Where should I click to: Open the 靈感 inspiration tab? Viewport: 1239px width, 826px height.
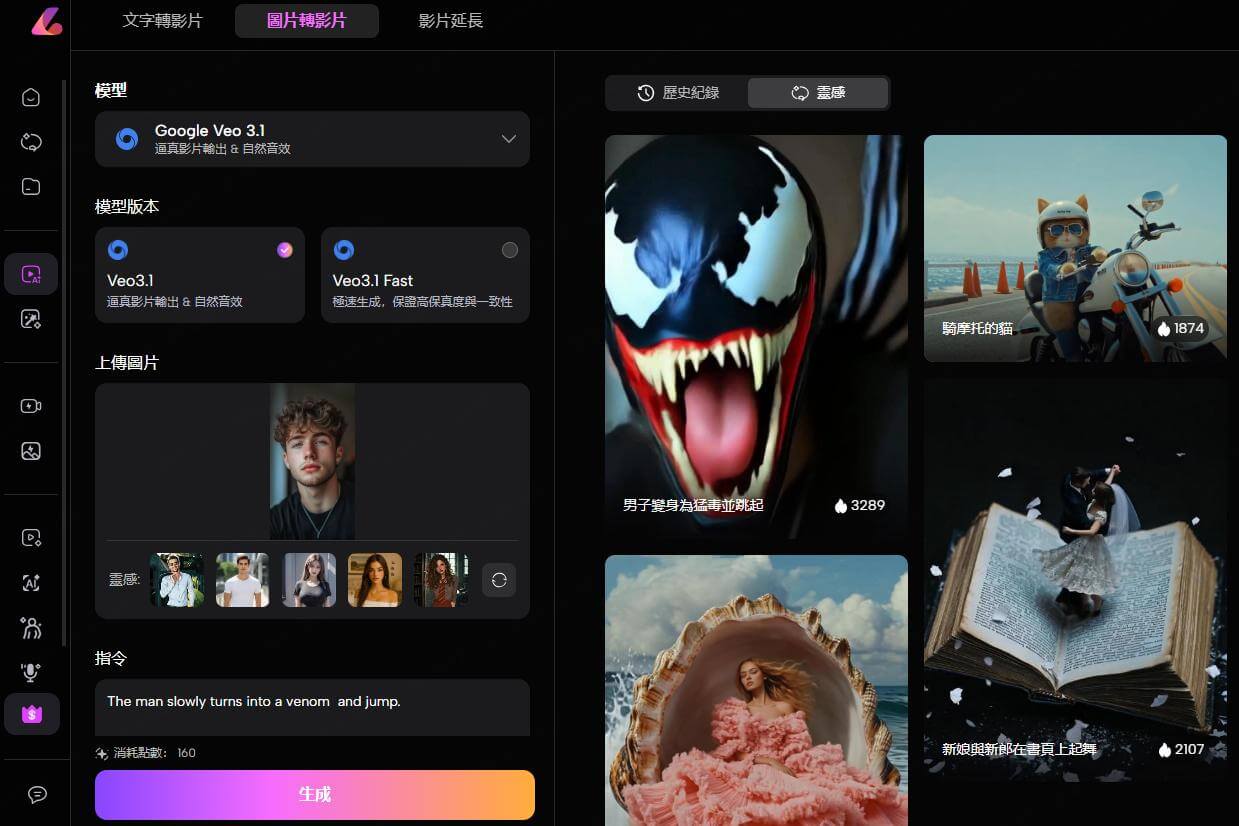[818, 93]
